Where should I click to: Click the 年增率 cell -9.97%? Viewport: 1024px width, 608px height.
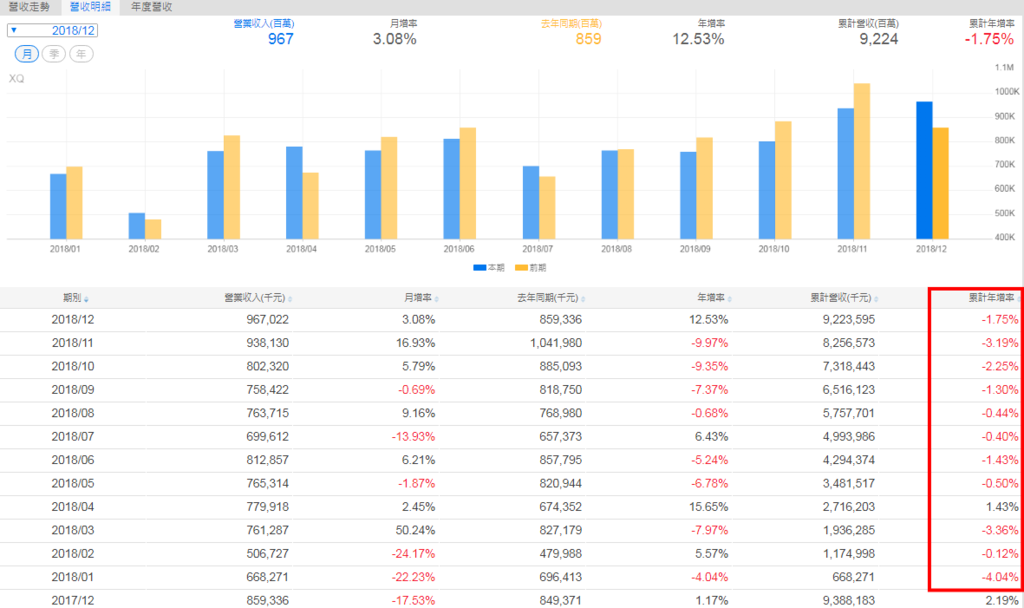[710, 343]
